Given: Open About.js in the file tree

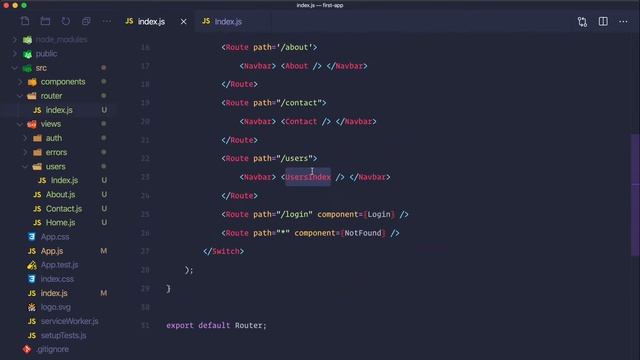Looking at the screenshot, I should (x=60, y=195).
